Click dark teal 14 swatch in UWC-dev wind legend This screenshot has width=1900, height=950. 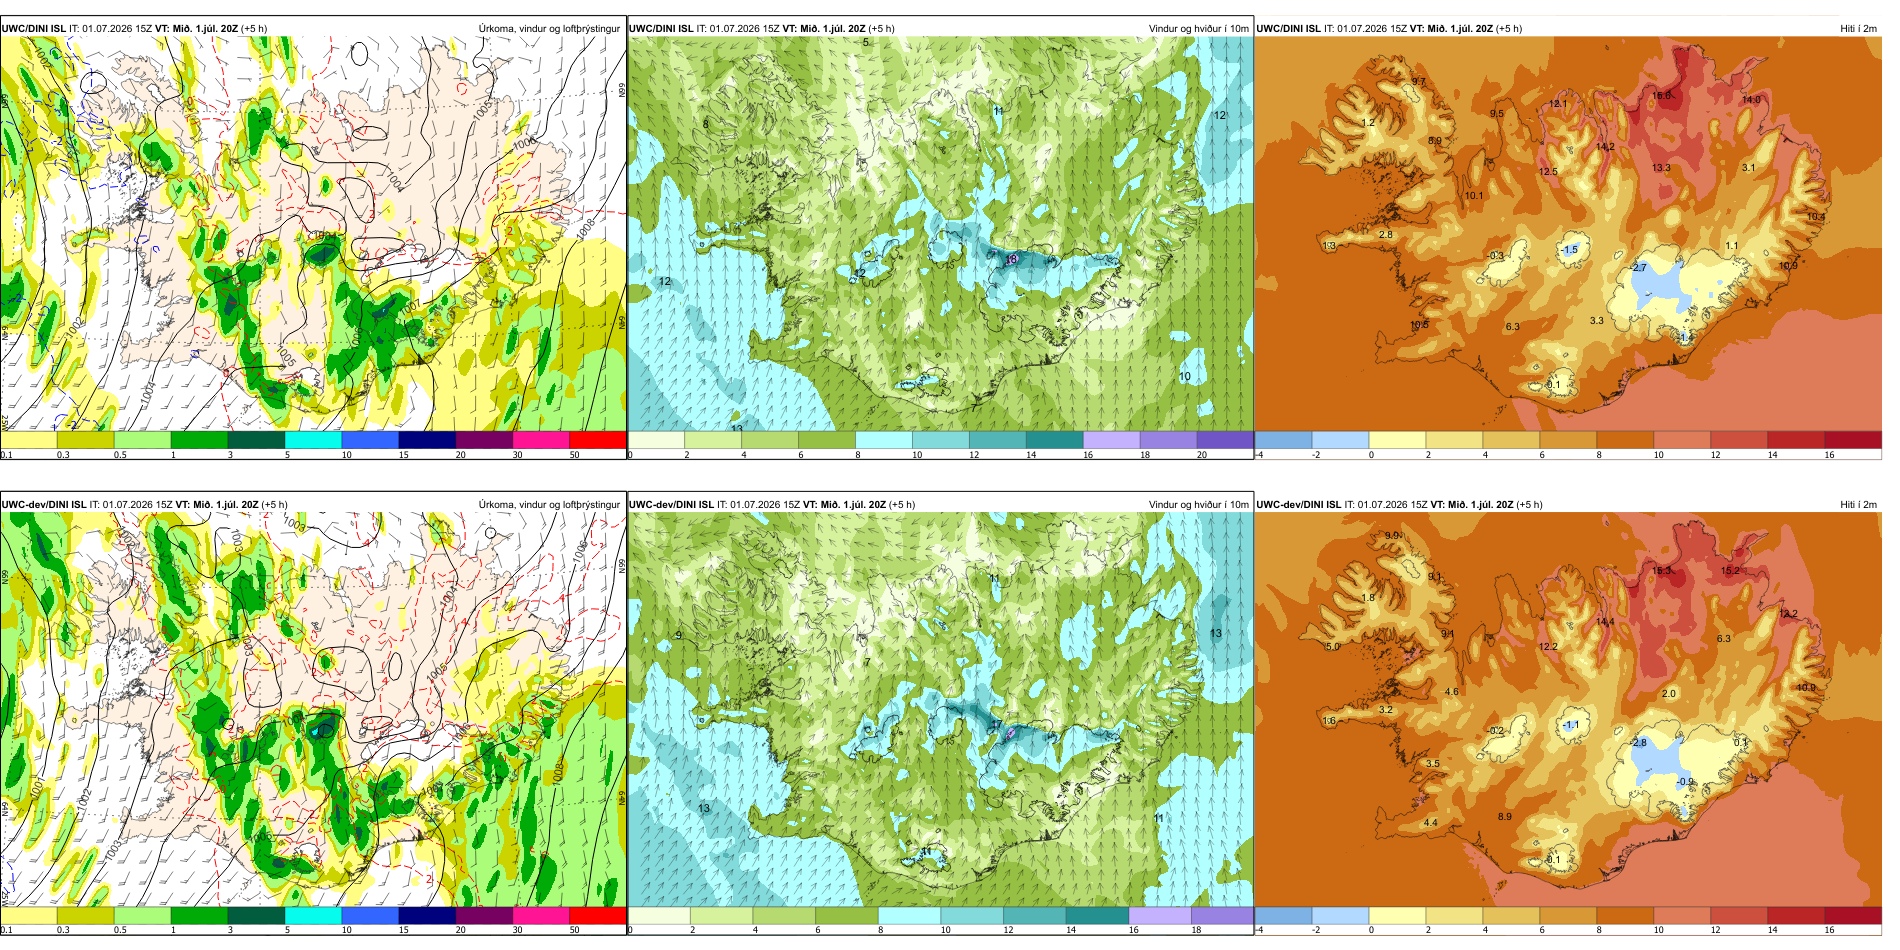point(1097,916)
